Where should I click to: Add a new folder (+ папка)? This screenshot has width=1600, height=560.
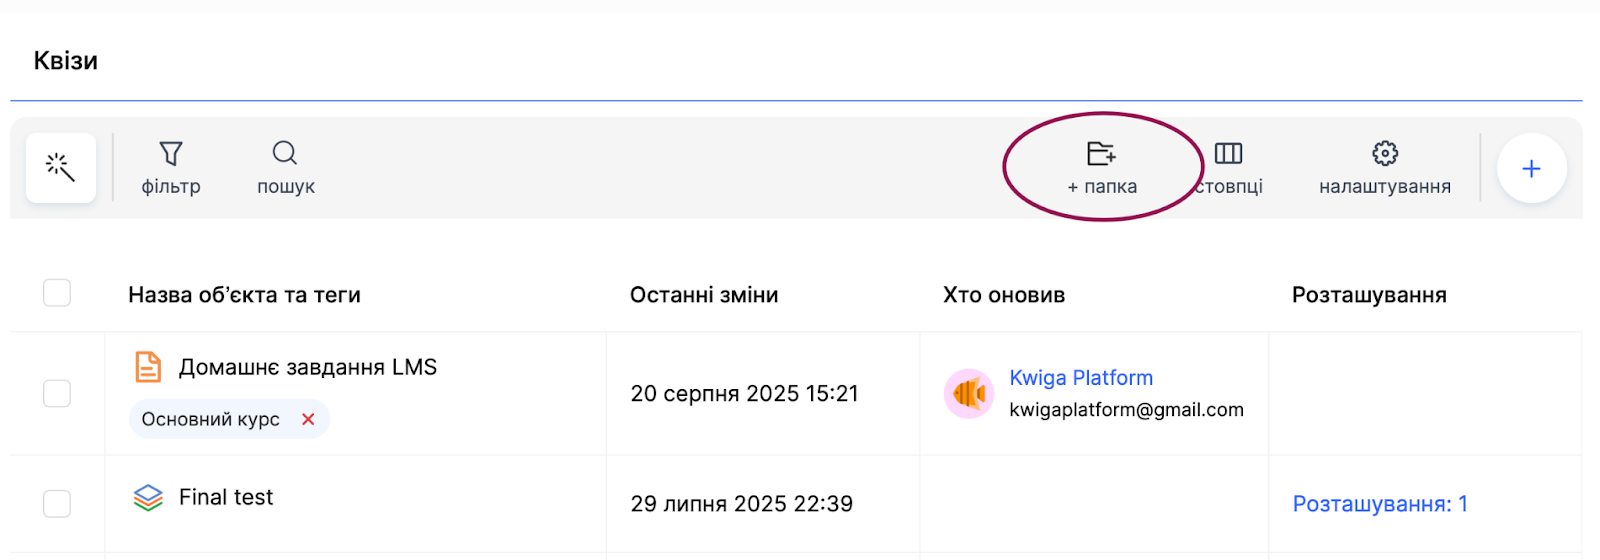click(1101, 167)
